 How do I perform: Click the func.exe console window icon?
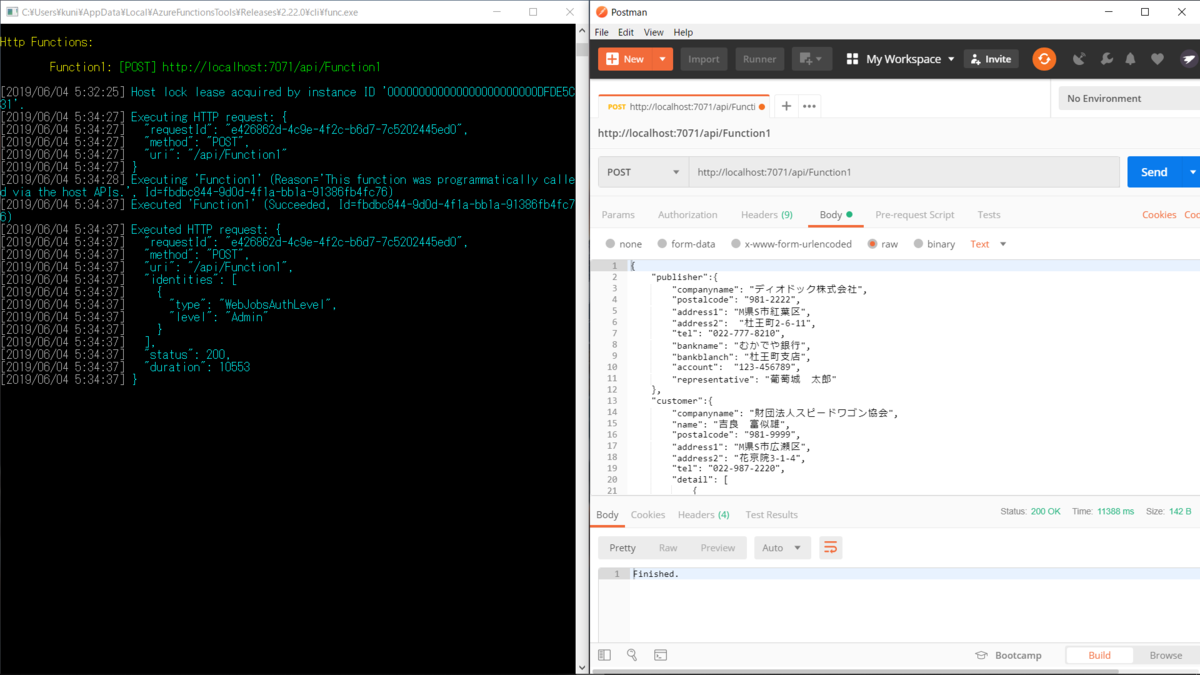[x=10, y=12]
